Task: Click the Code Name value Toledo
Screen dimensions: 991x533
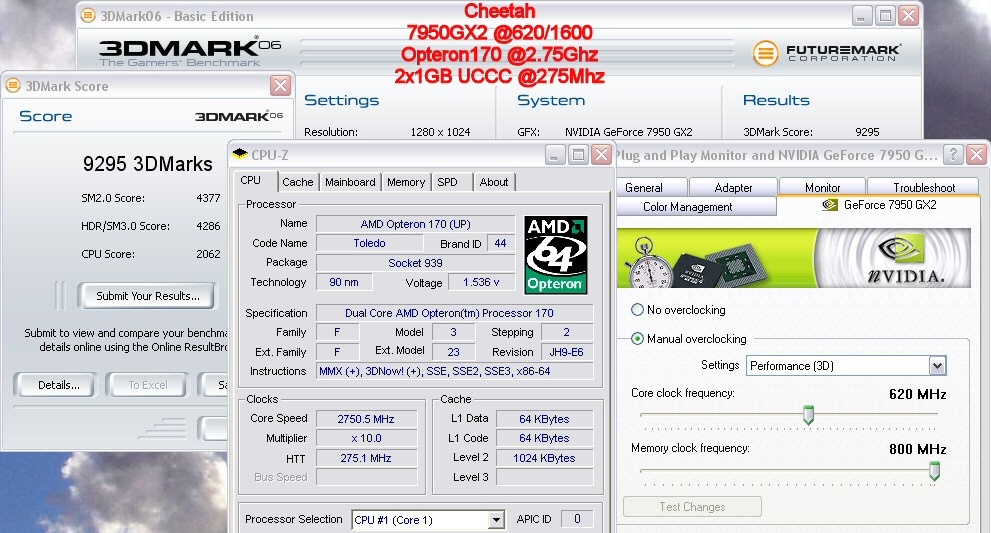Action: click(369, 243)
